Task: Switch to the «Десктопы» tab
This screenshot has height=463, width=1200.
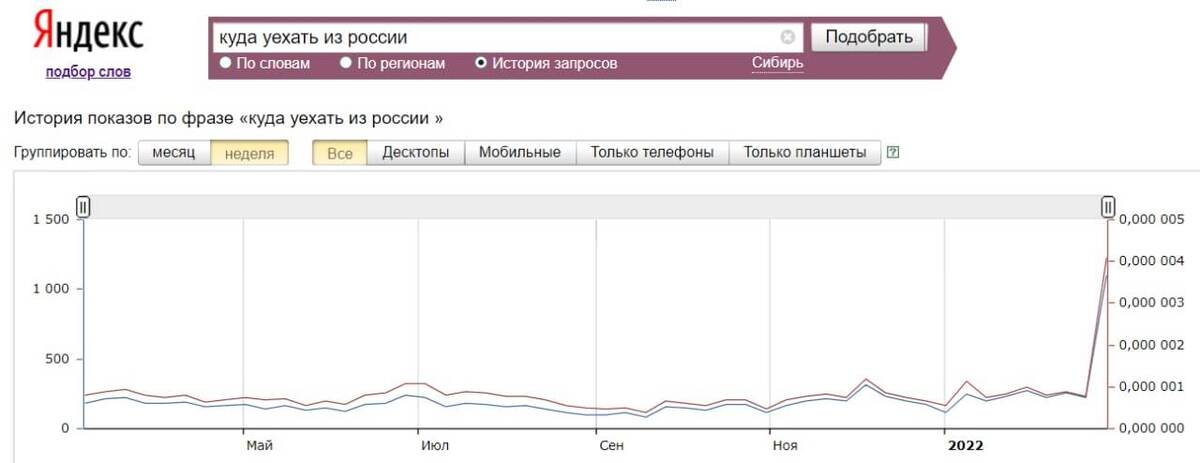Action: 414,153
